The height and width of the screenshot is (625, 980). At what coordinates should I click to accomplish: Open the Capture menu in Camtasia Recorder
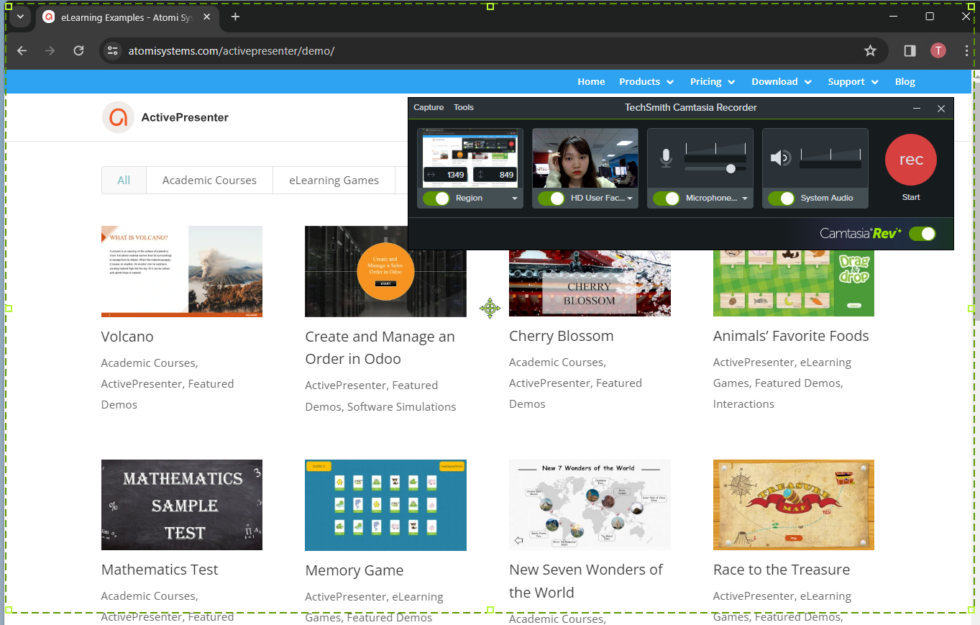[428, 107]
